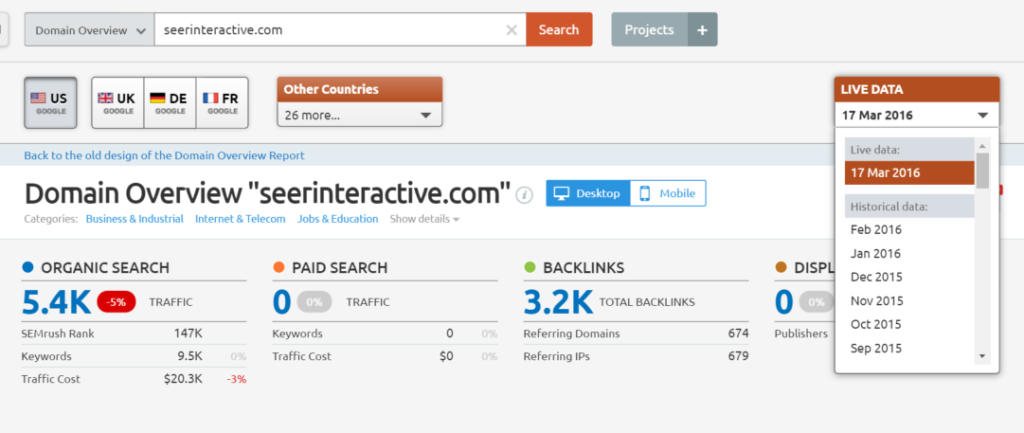1024x433 pixels.
Task: Open the Domain Overview report type dropdown
Action: tap(89, 30)
